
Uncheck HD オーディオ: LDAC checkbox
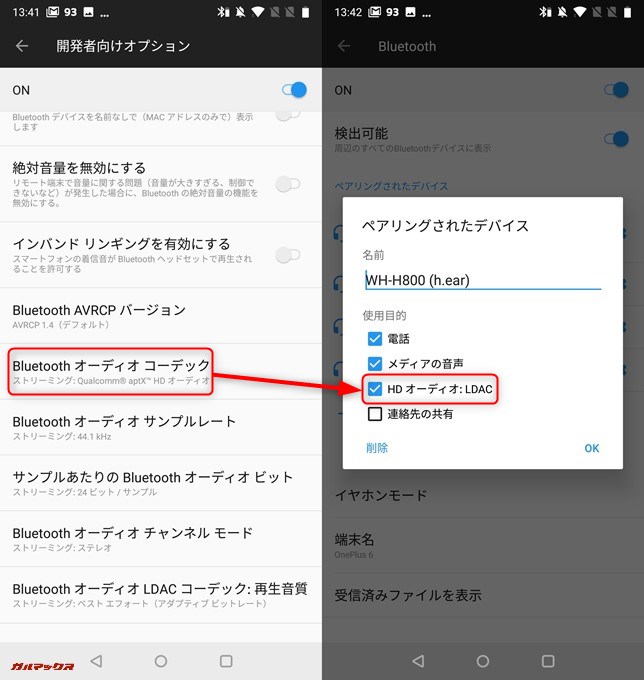tap(375, 389)
